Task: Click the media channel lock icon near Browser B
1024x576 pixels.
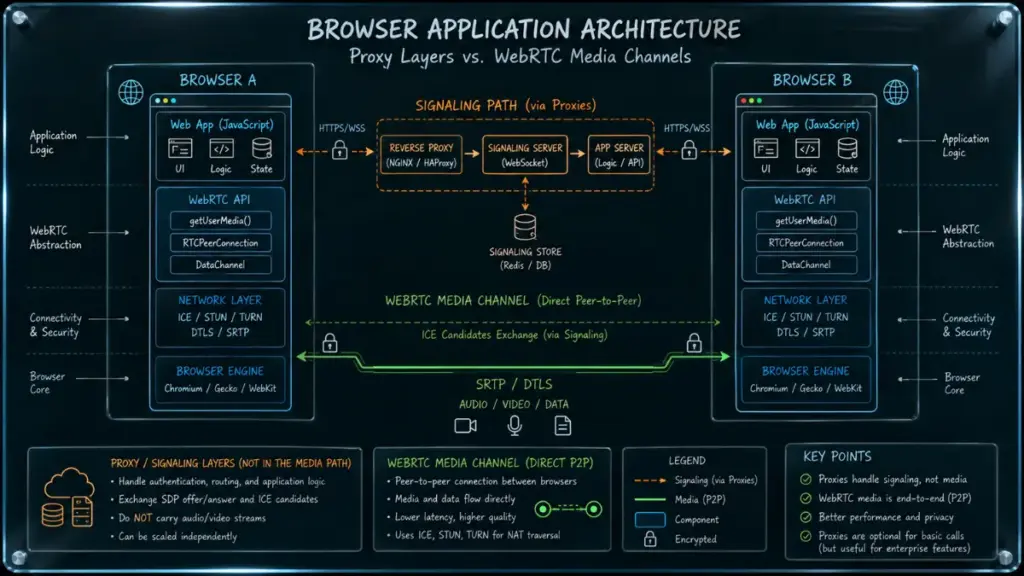Action: tap(694, 342)
